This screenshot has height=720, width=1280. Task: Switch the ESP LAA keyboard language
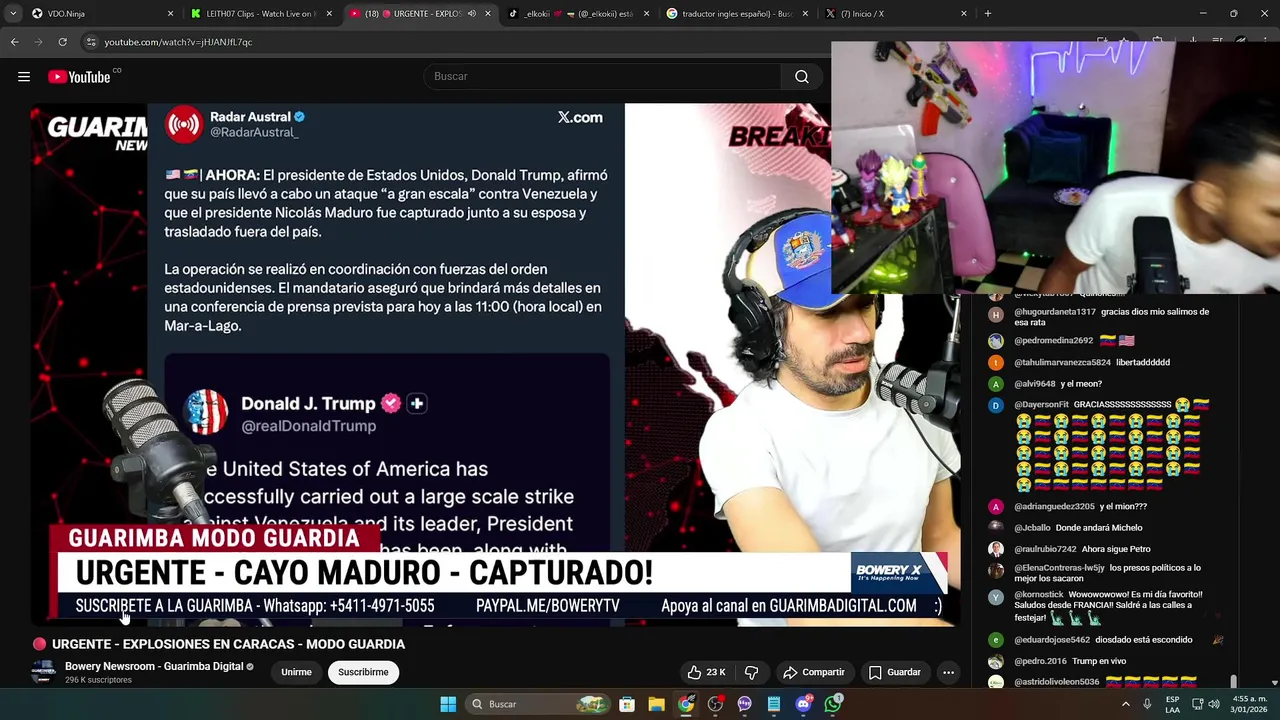tap(1172, 704)
